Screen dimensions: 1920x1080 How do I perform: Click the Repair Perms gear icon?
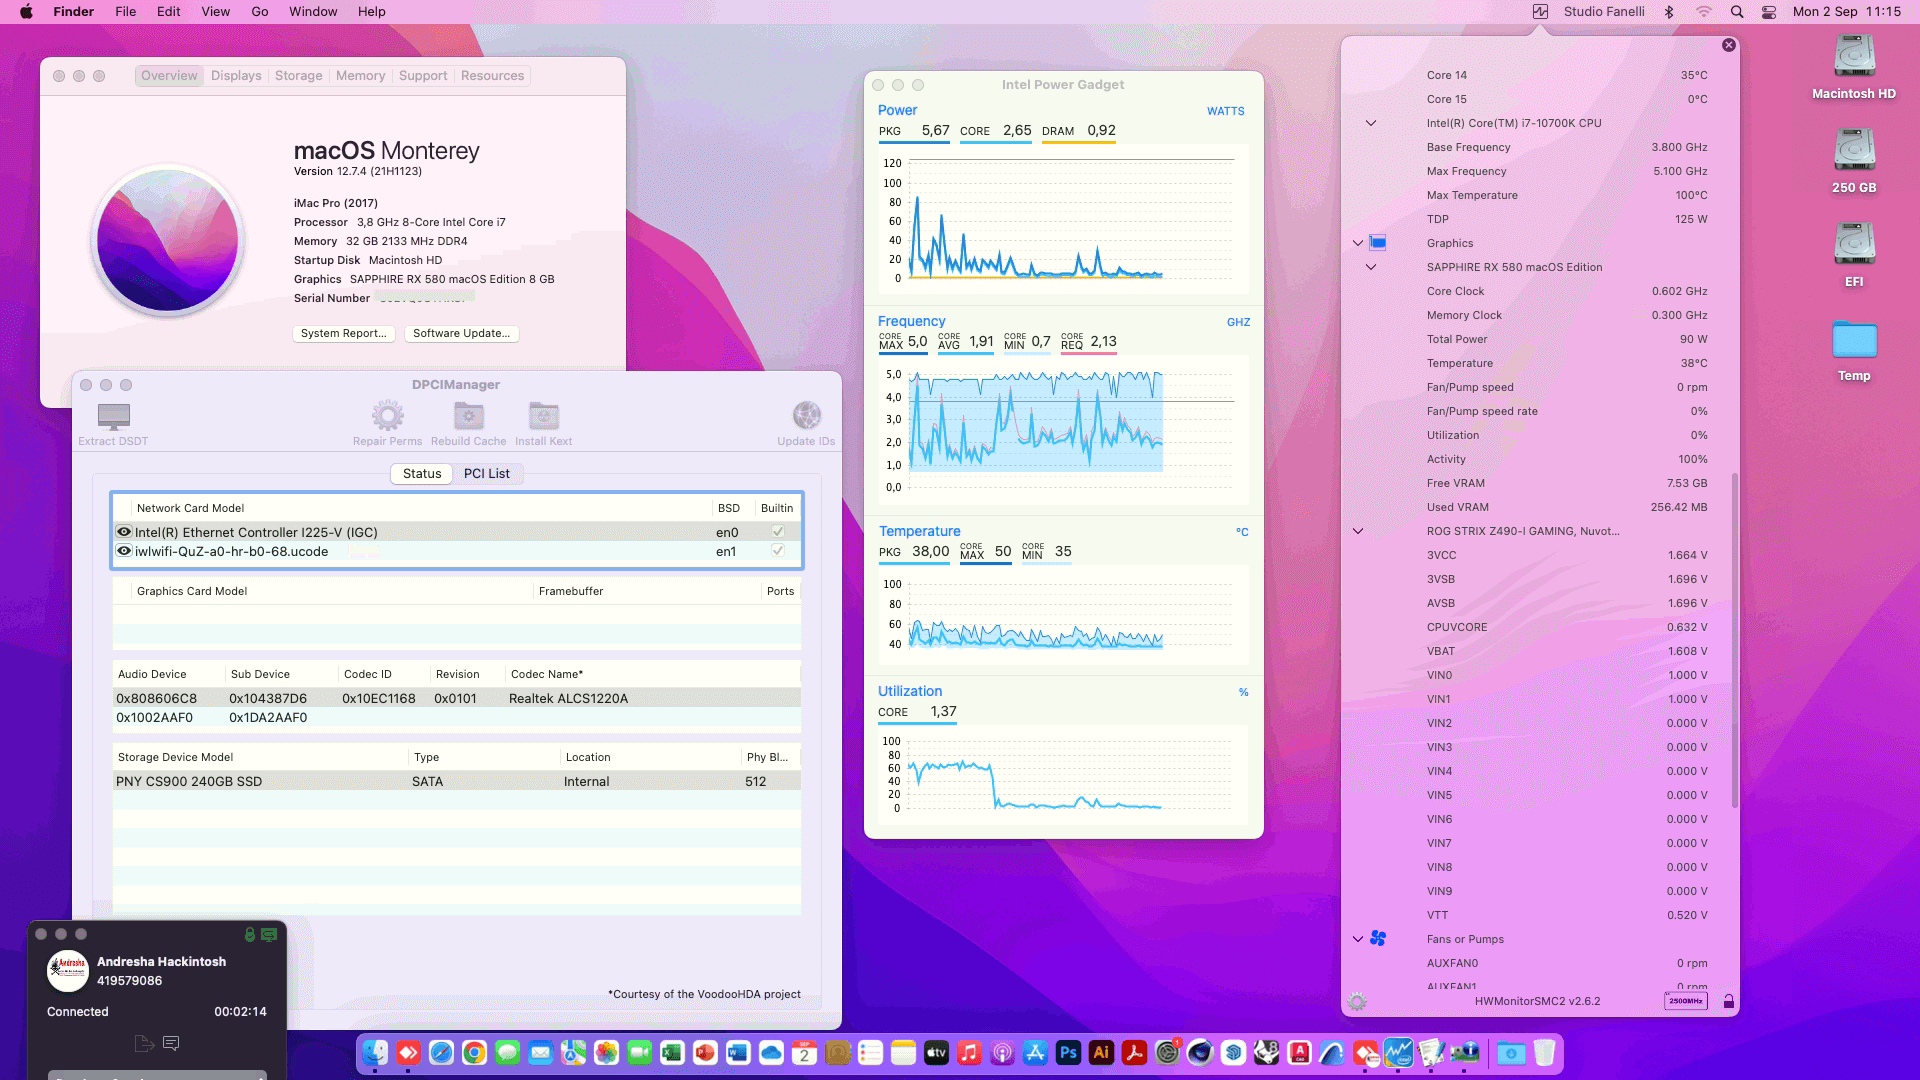click(388, 416)
